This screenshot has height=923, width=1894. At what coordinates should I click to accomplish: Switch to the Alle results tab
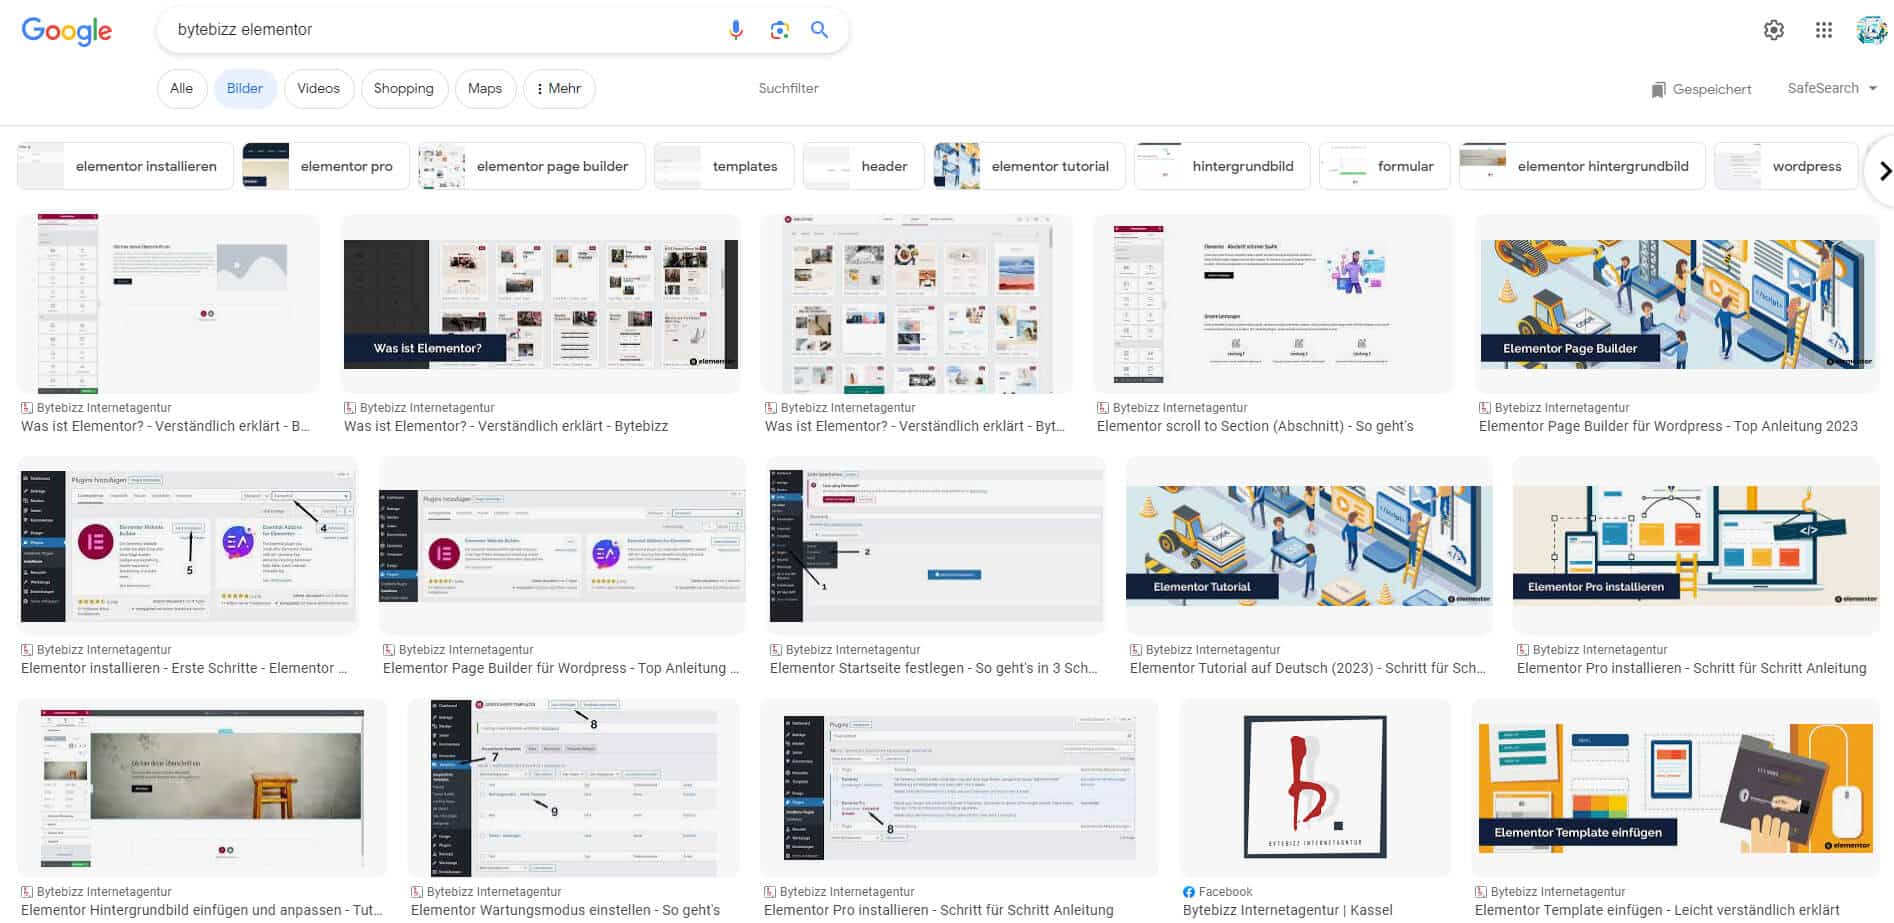pos(181,88)
